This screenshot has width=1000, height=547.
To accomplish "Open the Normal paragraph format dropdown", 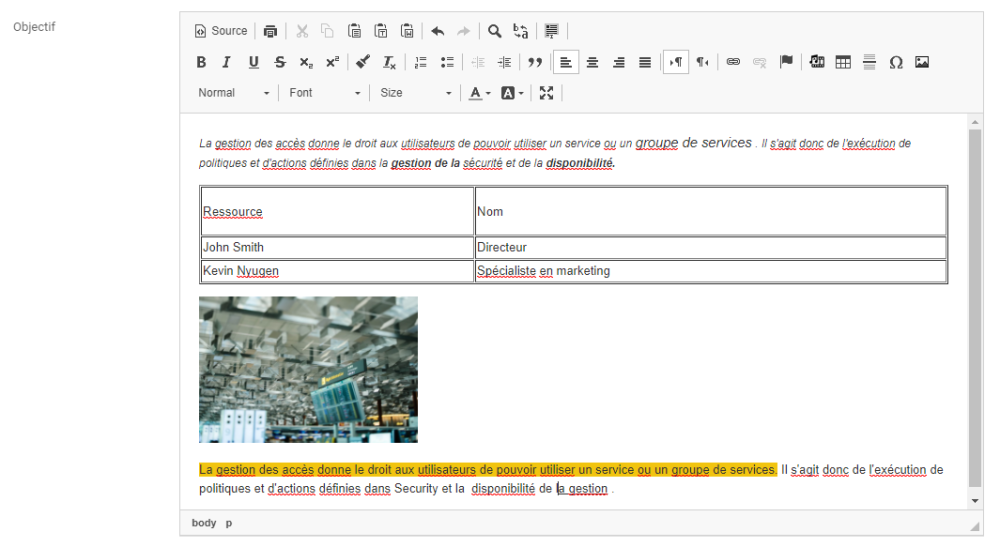I will tap(233, 93).
